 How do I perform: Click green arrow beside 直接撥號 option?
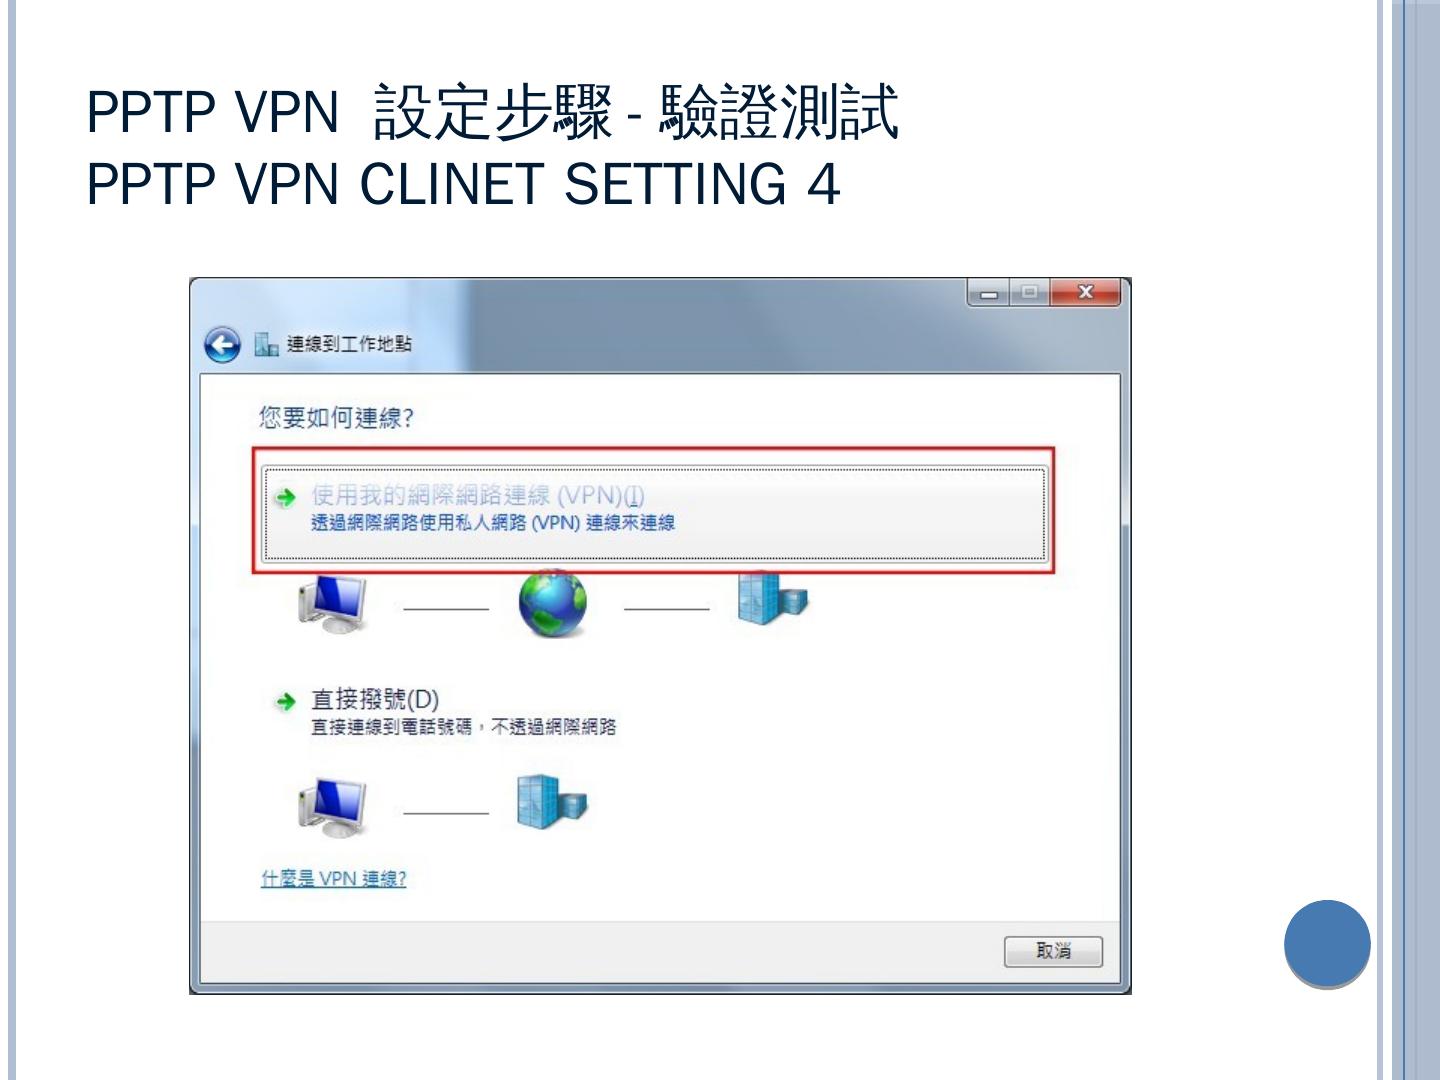pyautogui.click(x=286, y=702)
